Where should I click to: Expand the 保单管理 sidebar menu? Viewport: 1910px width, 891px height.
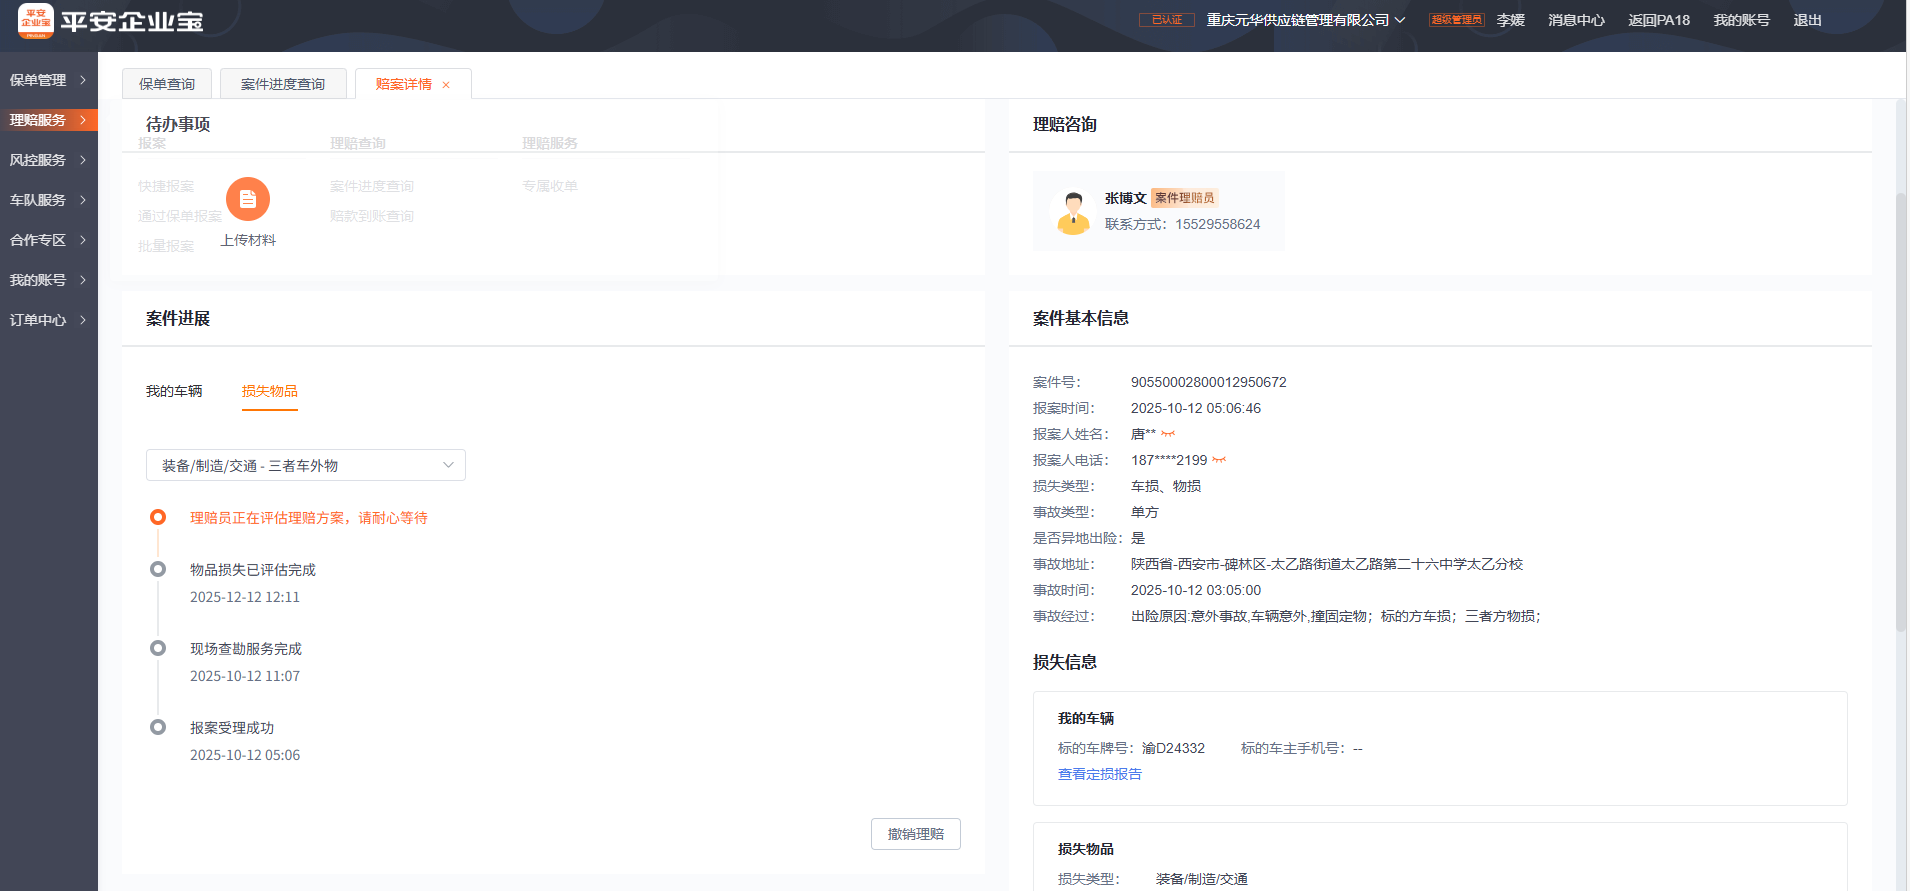point(48,80)
